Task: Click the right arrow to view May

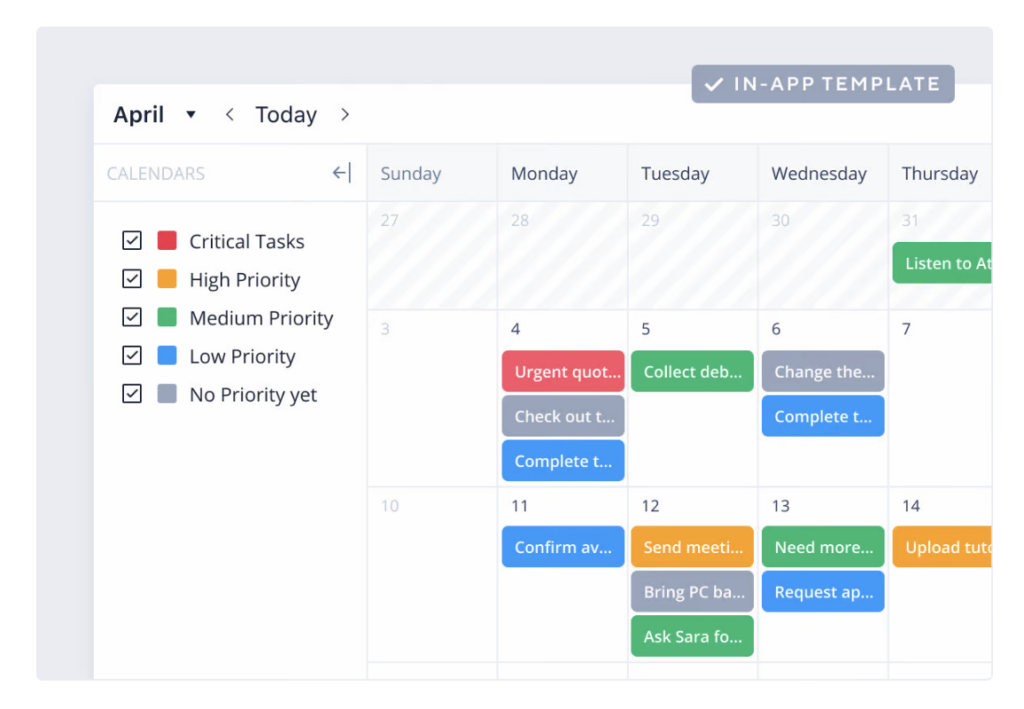Action: tap(344, 114)
